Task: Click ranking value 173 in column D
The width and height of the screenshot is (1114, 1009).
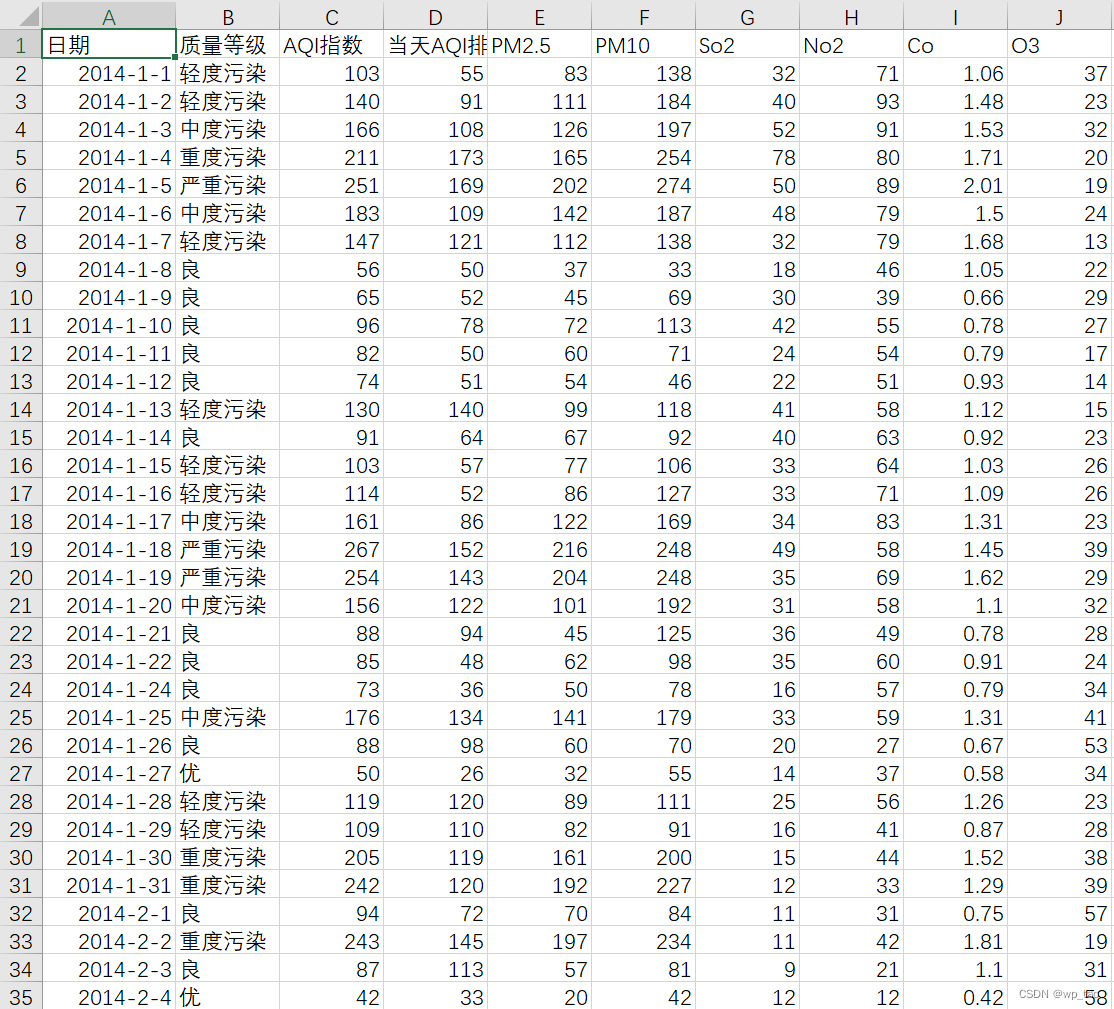Action: (436, 157)
